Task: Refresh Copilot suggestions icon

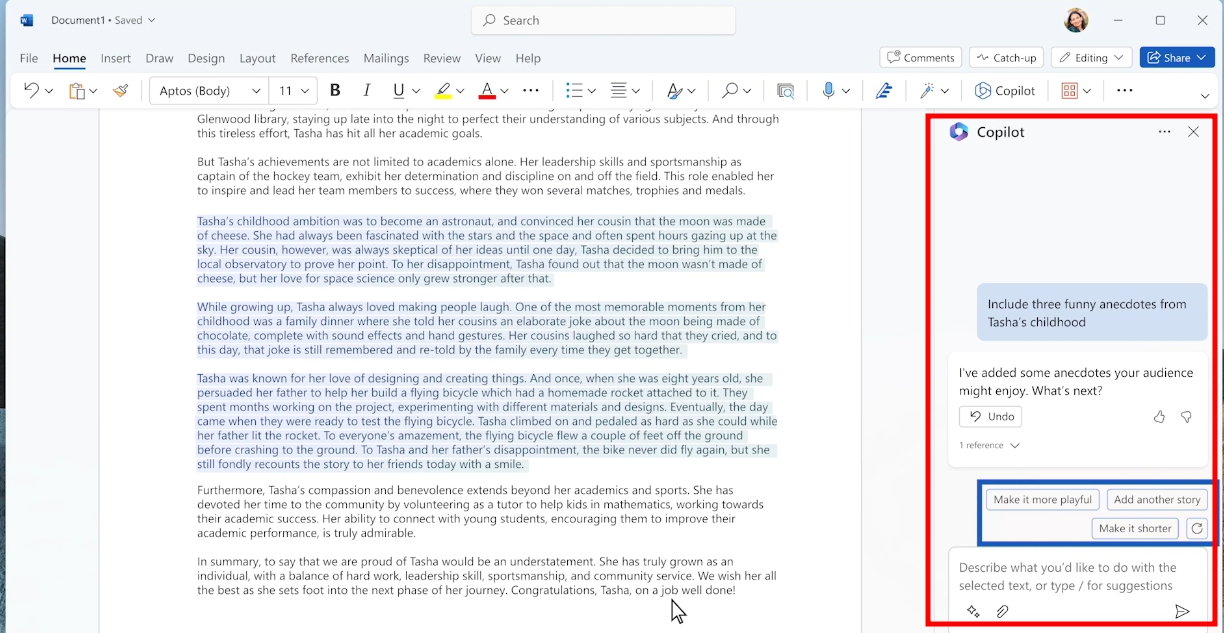Action: [1197, 529]
